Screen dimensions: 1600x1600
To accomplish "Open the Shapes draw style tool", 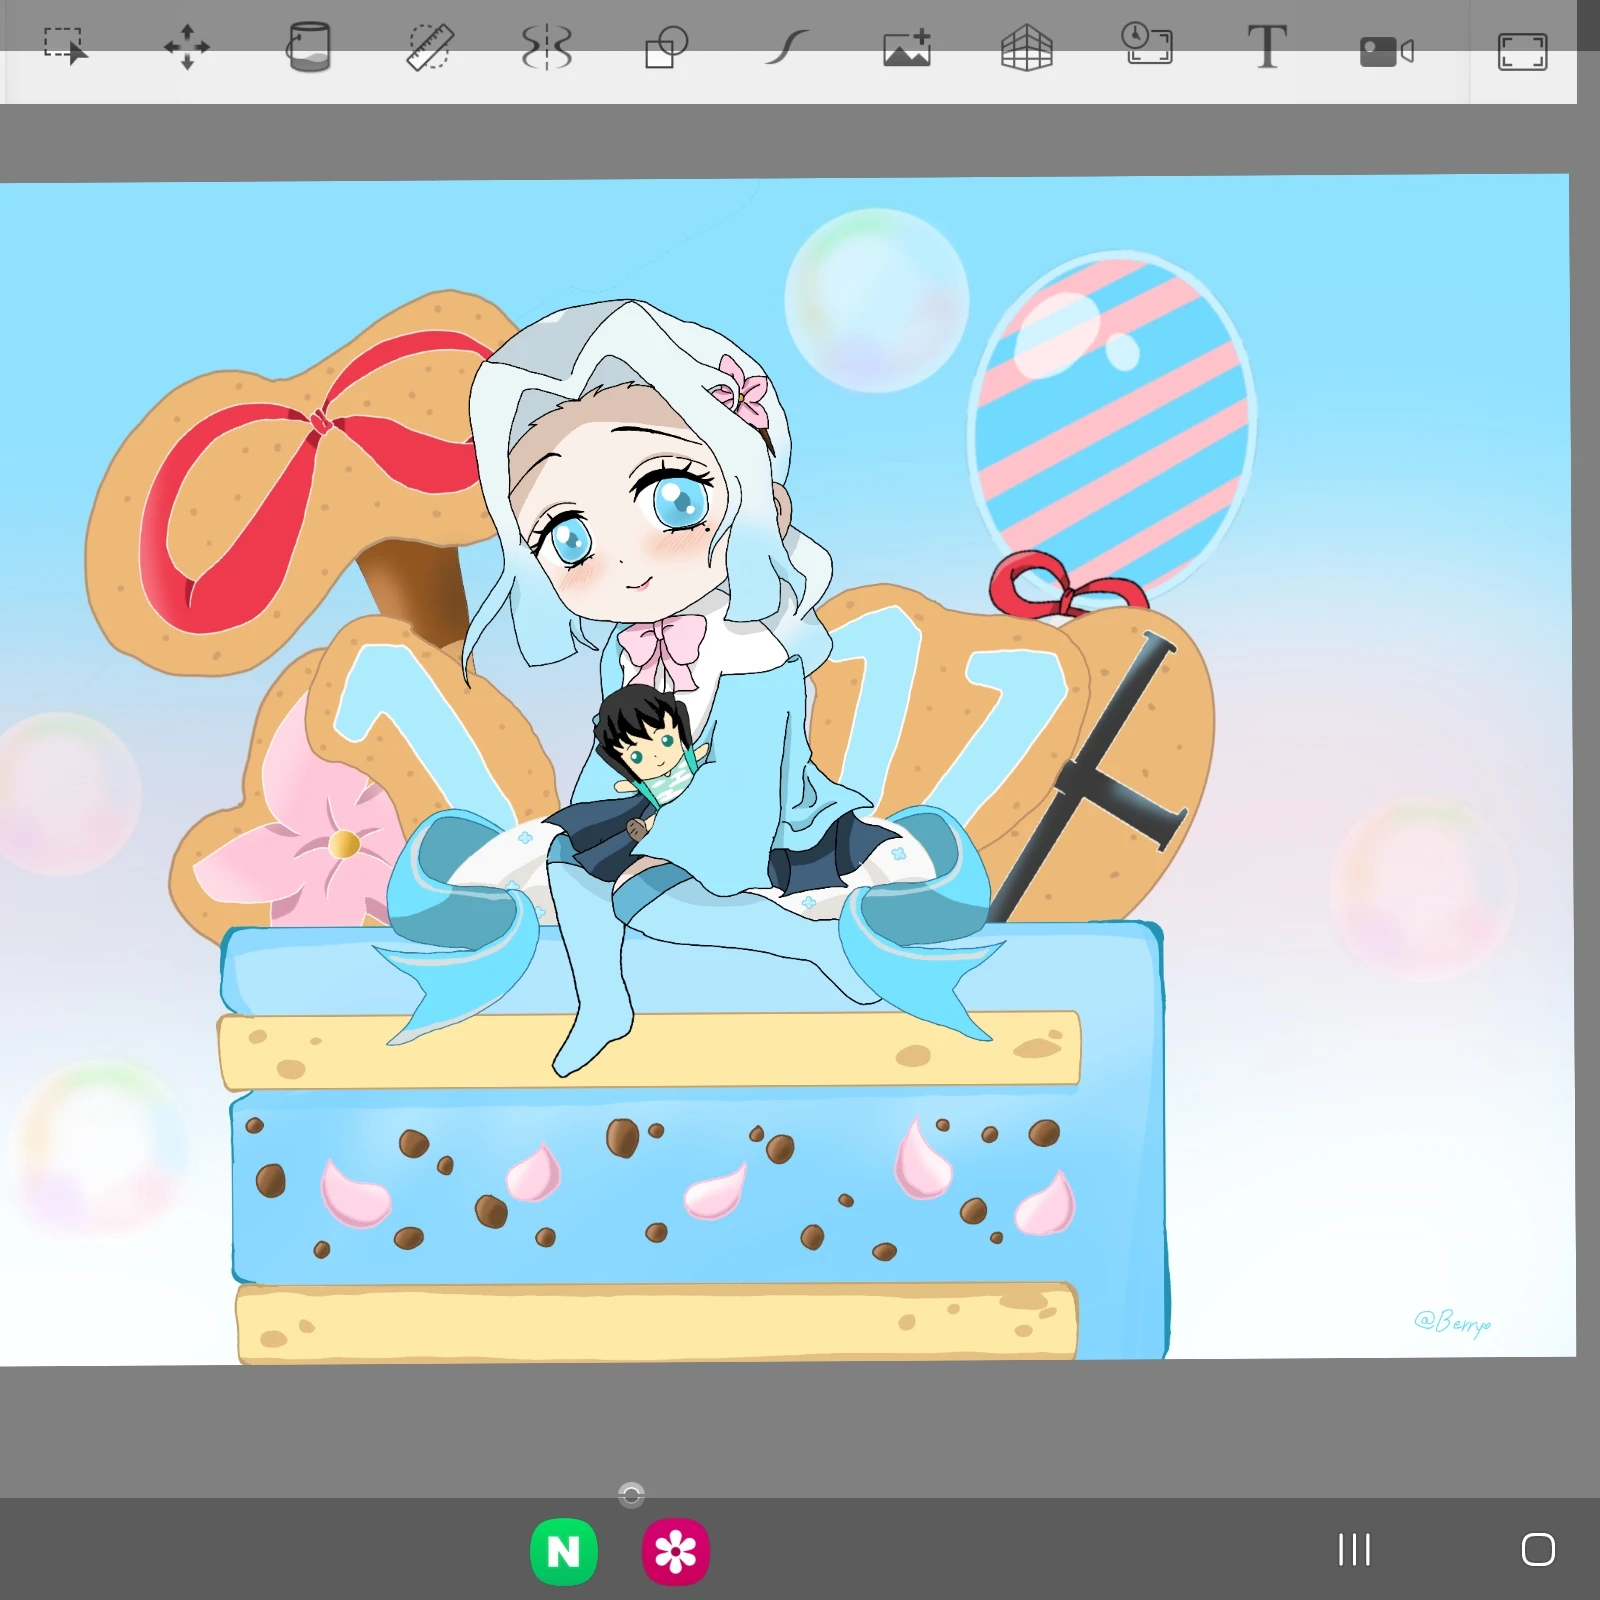I will pyautogui.click(x=667, y=47).
